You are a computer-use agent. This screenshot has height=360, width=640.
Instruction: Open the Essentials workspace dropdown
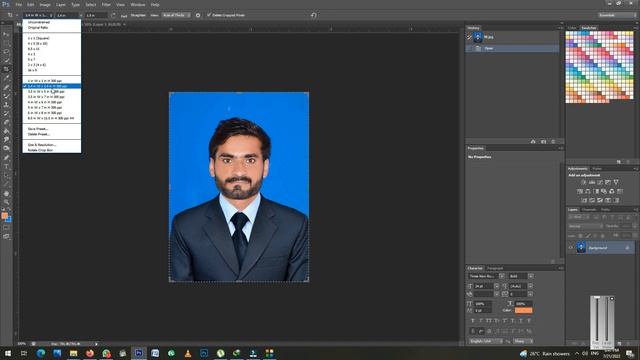click(617, 15)
